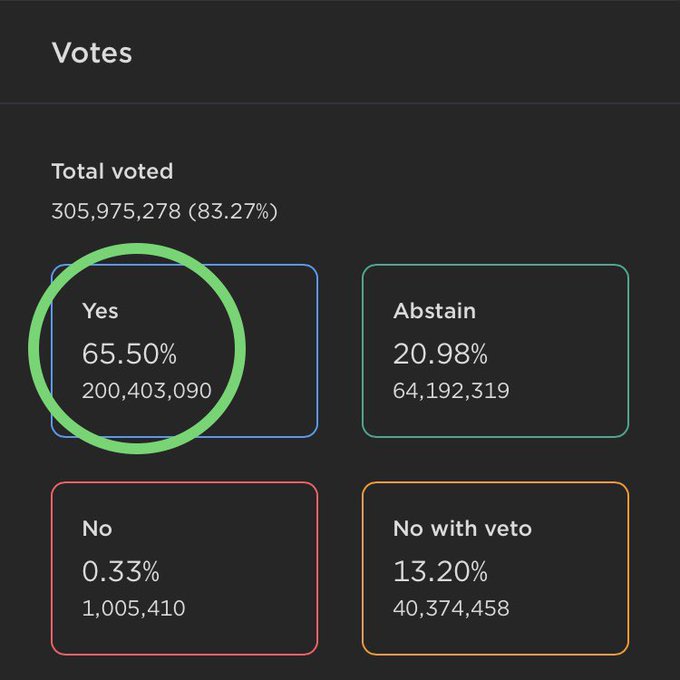The height and width of the screenshot is (680, 680).
Task: Click the No with veto card
Action: tap(495, 567)
